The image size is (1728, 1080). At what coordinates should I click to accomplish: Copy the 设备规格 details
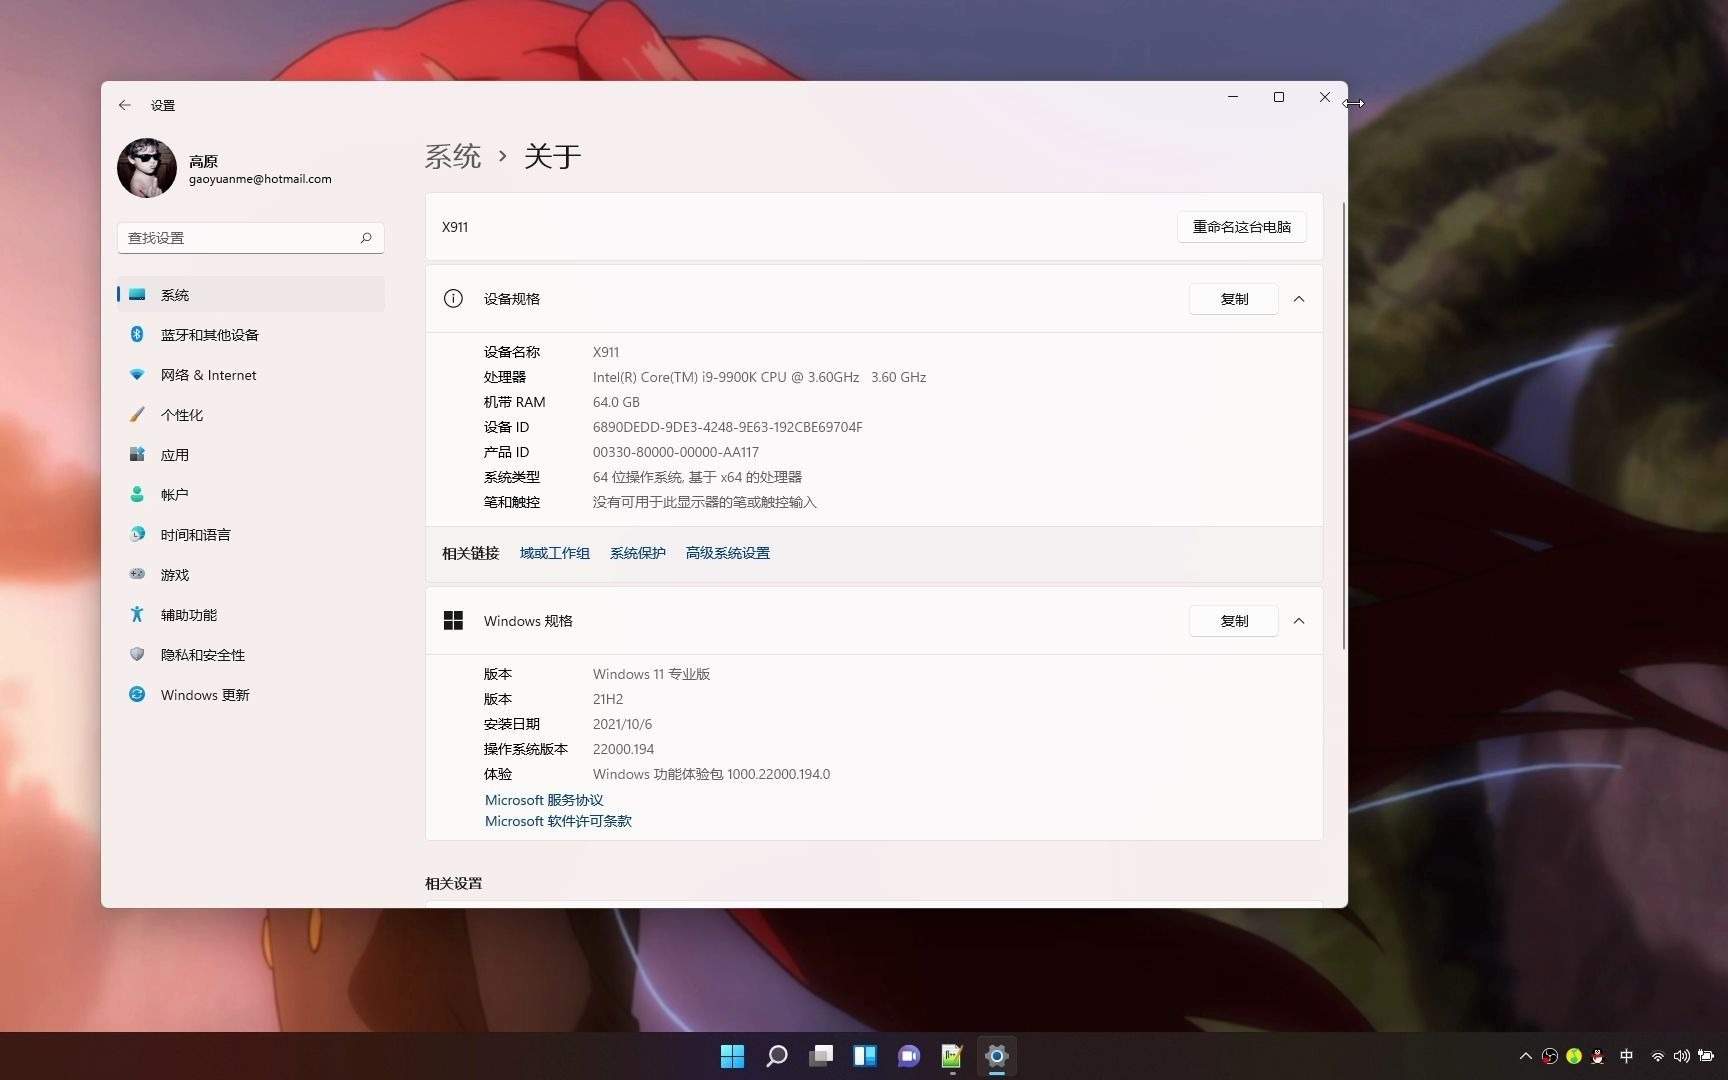1234,299
